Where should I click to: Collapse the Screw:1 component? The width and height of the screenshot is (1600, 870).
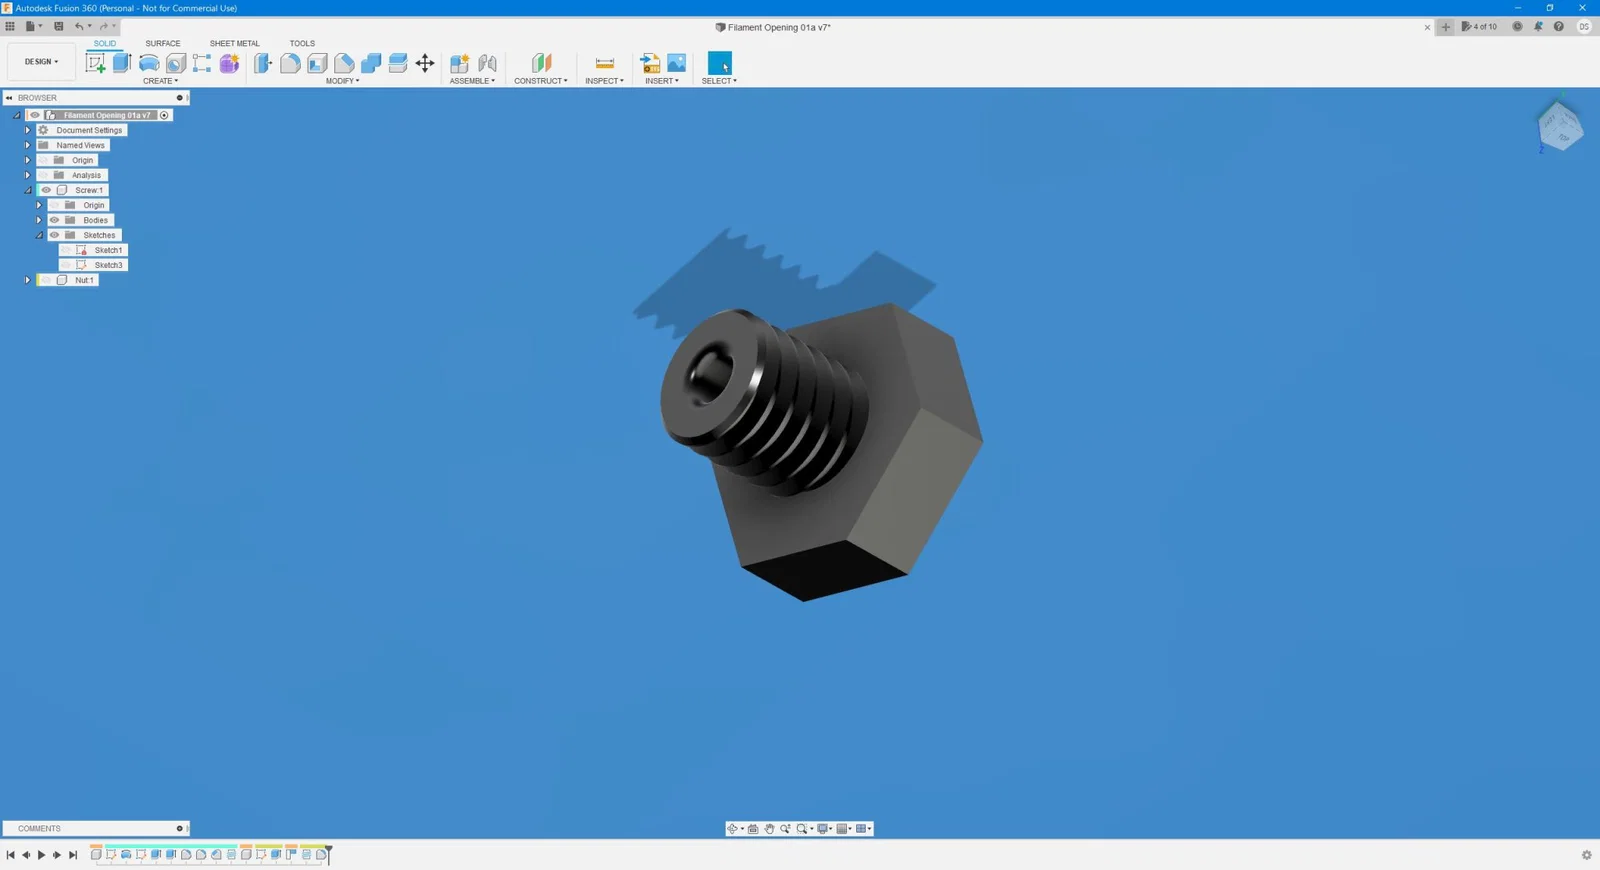point(28,190)
